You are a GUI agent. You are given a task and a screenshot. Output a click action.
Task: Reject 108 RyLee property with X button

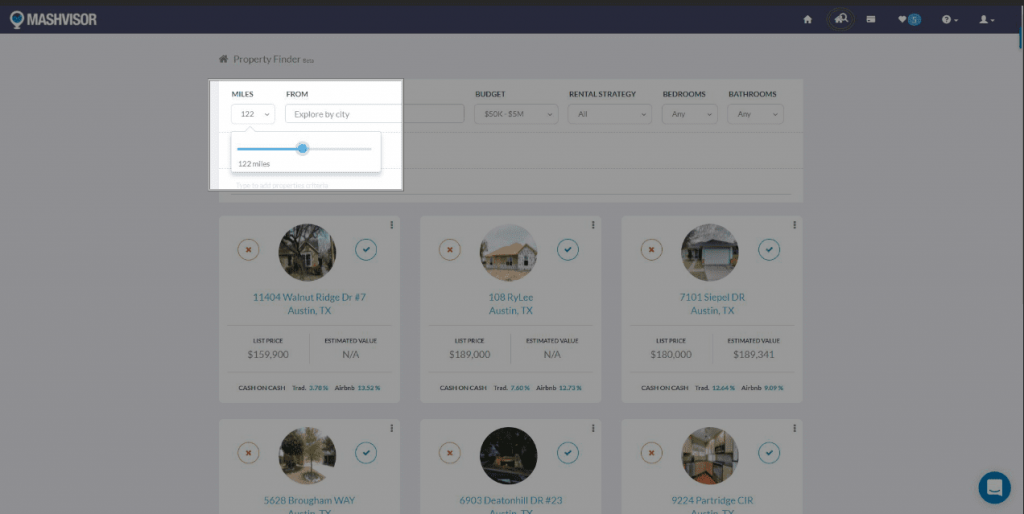450,249
